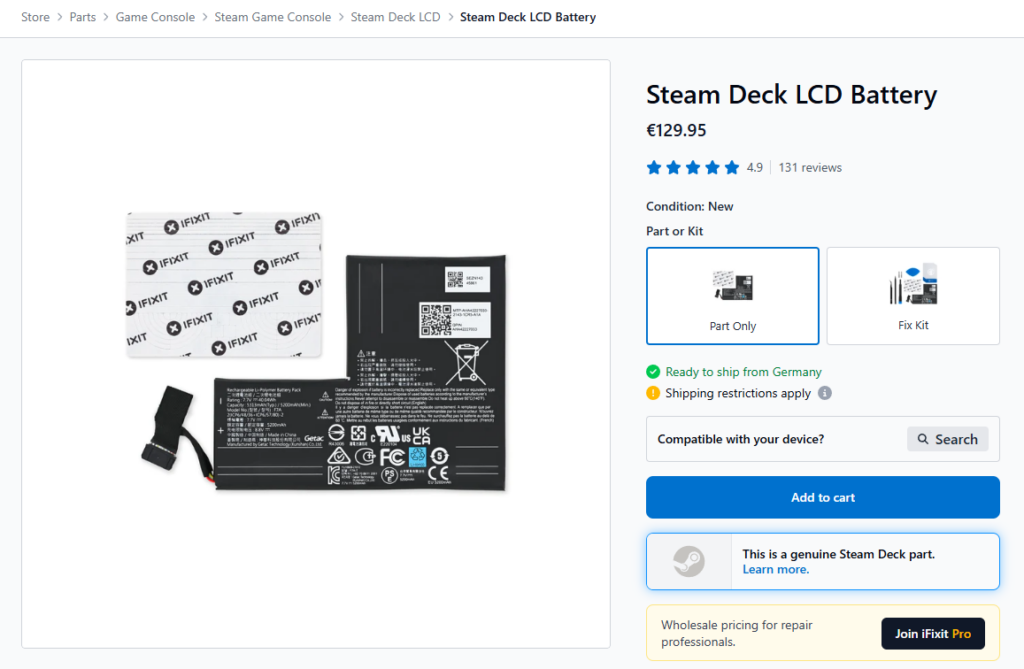Viewport: 1024px width, 669px height.
Task: Go to Parts breadcrumb
Action: coord(83,17)
